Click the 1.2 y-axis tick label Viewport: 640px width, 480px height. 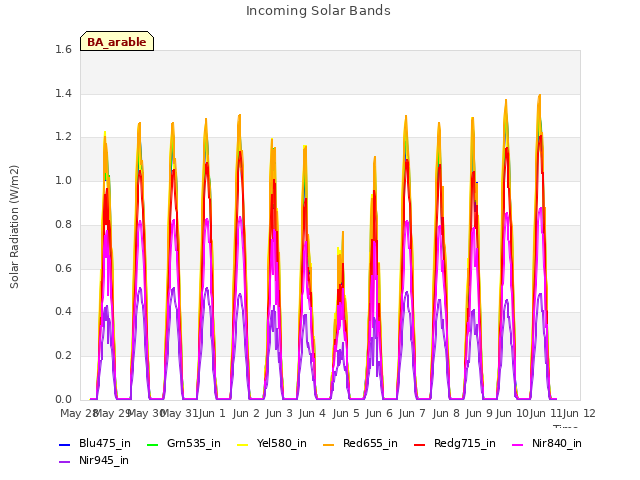(63, 137)
